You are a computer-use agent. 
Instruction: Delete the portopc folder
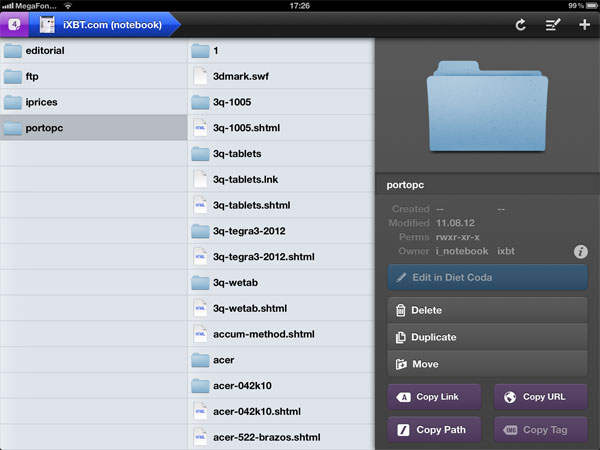[488, 310]
